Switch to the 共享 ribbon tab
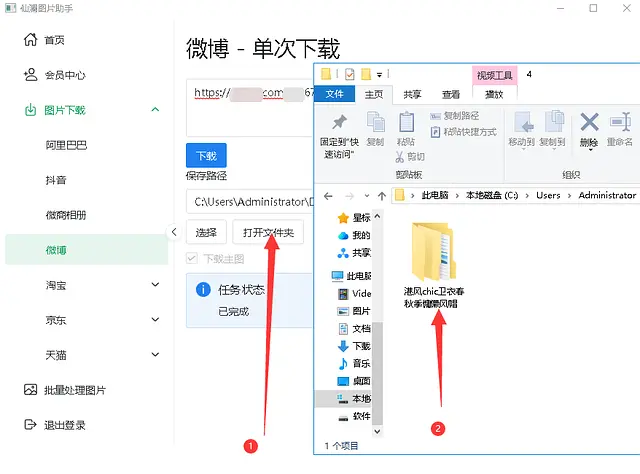Image resolution: width=640 pixels, height=474 pixels. point(412,95)
